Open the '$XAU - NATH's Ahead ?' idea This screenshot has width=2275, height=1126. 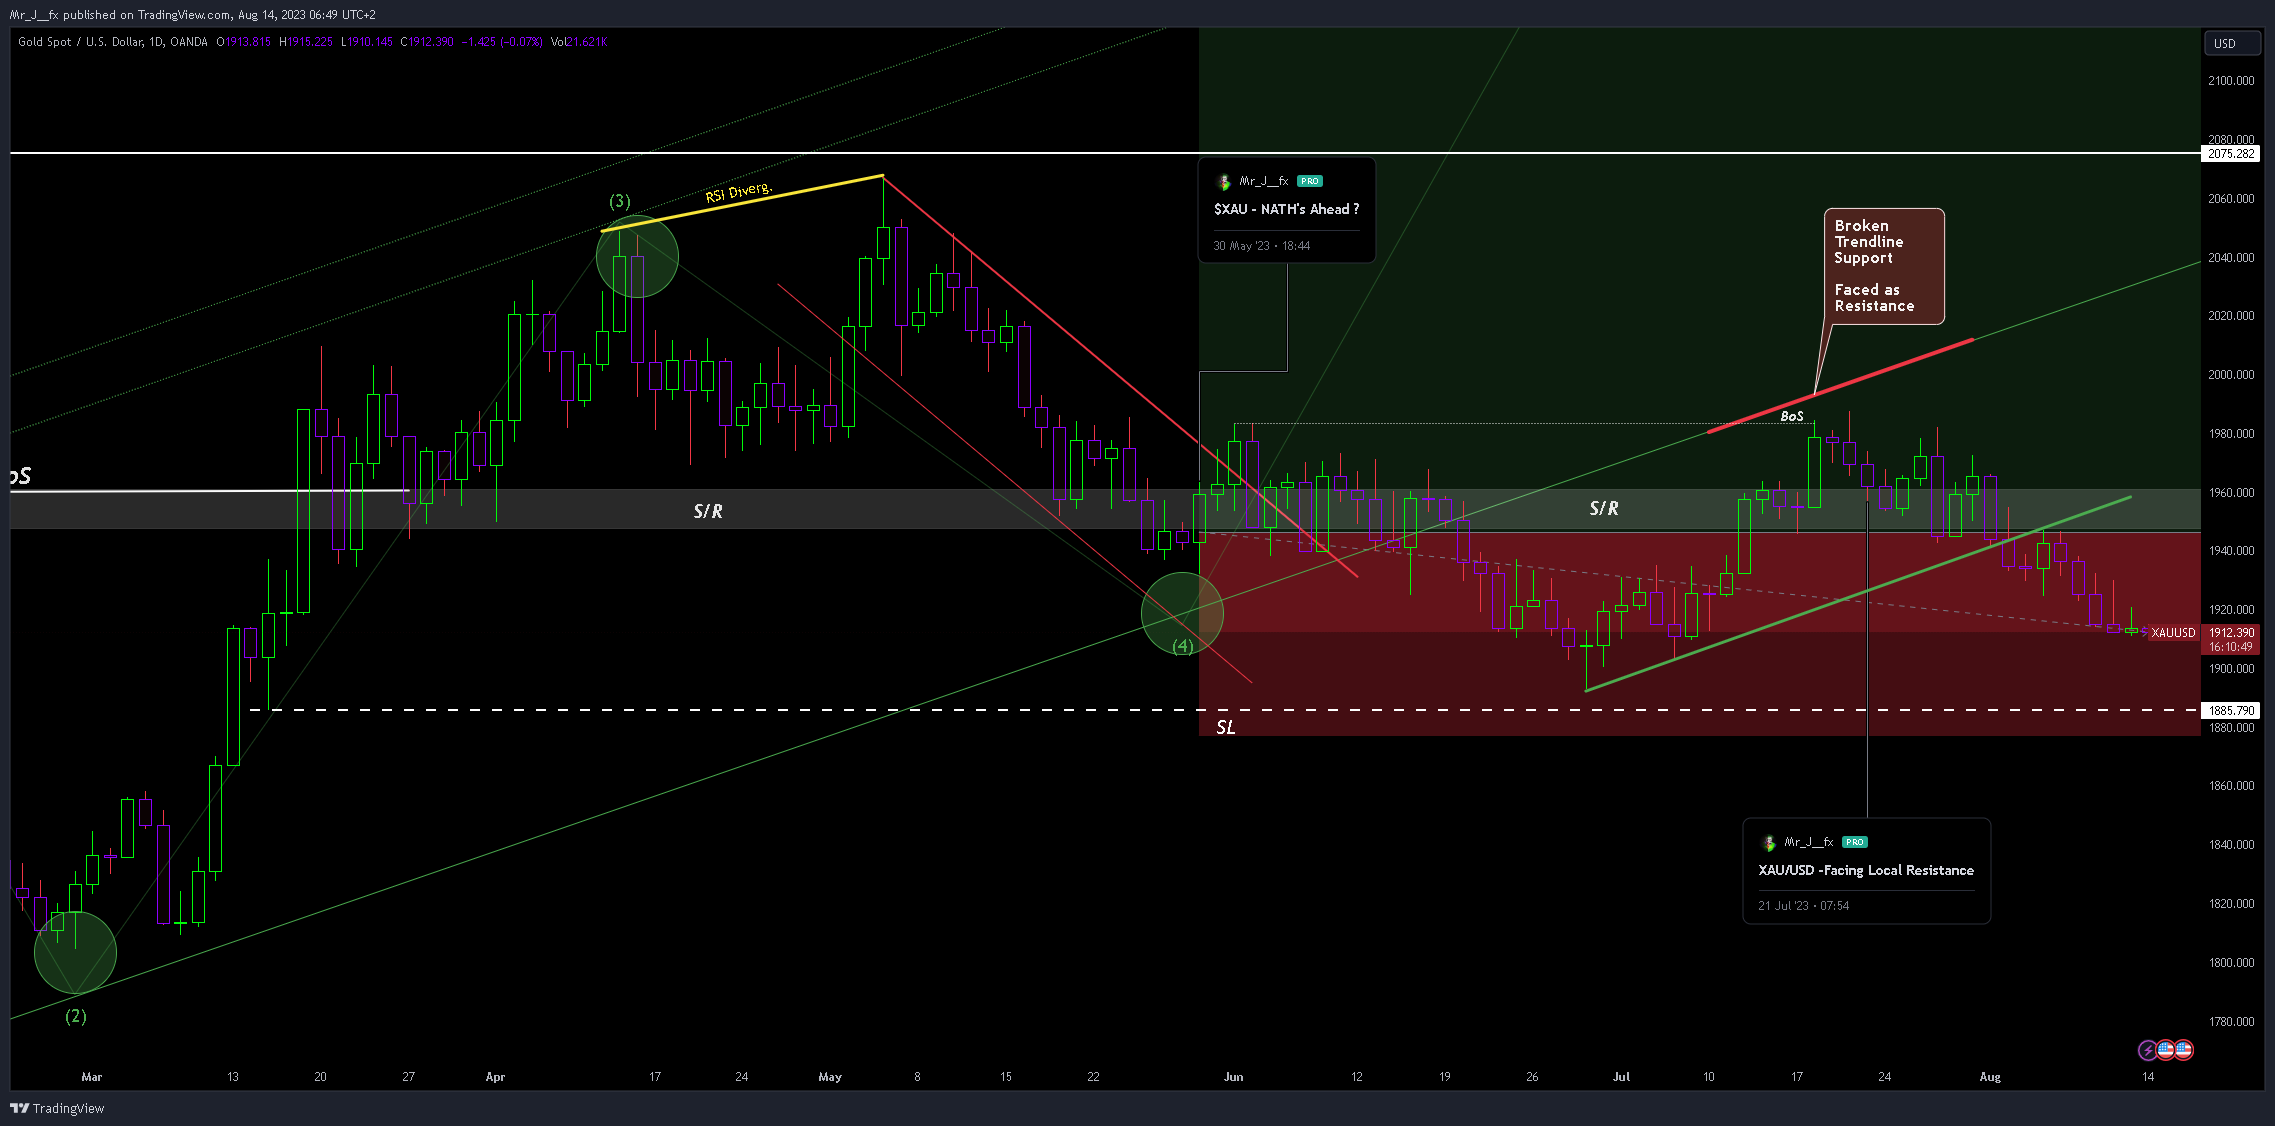tap(1286, 210)
